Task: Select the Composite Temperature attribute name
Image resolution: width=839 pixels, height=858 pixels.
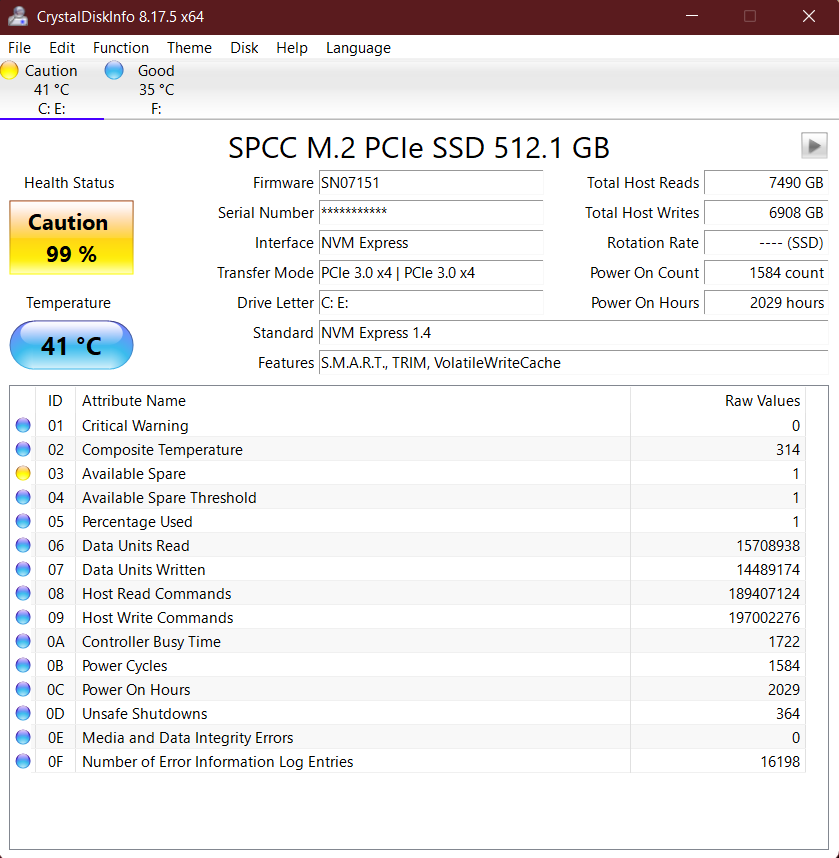Action: pyautogui.click(x=163, y=450)
